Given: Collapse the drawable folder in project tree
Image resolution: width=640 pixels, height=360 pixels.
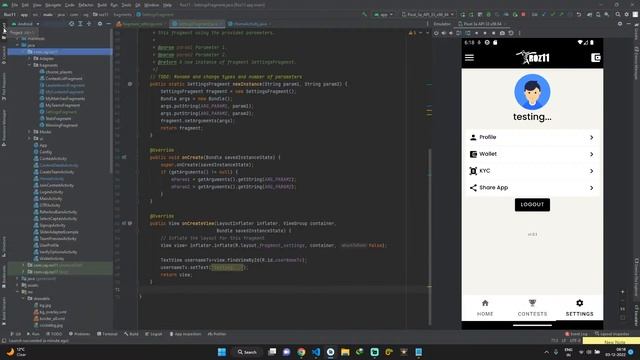Looking at the screenshot, I should (24, 299).
